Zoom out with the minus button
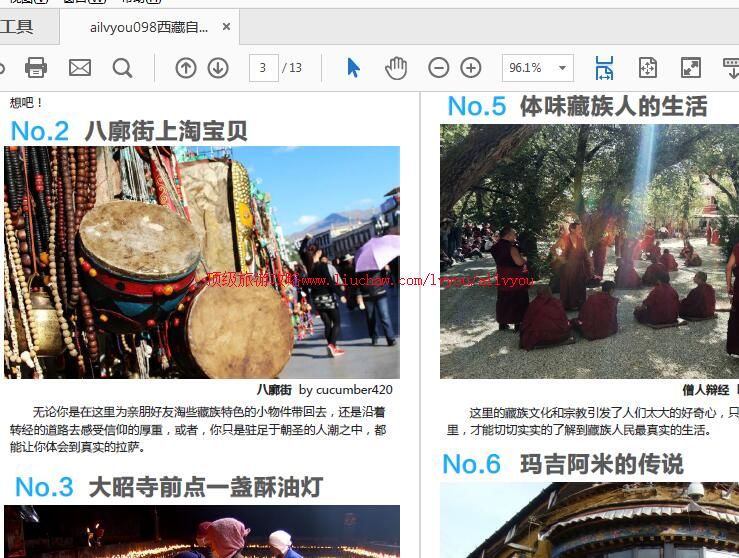Image resolution: width=739 pixels, height=558 pixels. point(439,68)
